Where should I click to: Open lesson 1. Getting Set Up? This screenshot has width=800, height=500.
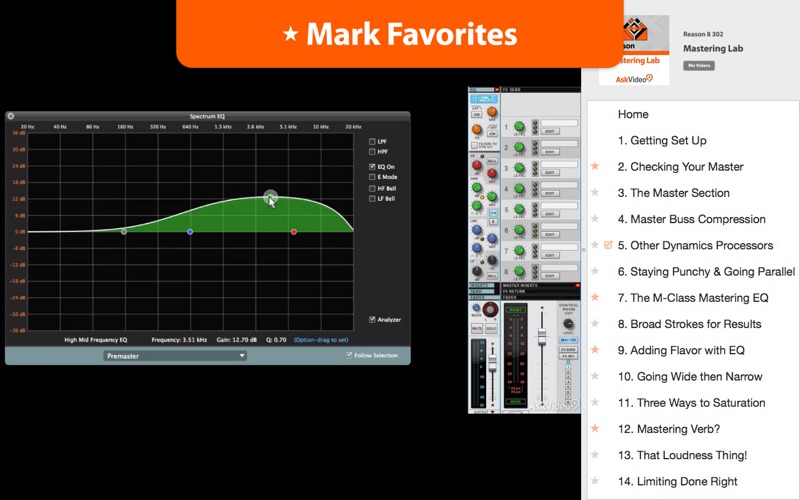pos(662,140)
